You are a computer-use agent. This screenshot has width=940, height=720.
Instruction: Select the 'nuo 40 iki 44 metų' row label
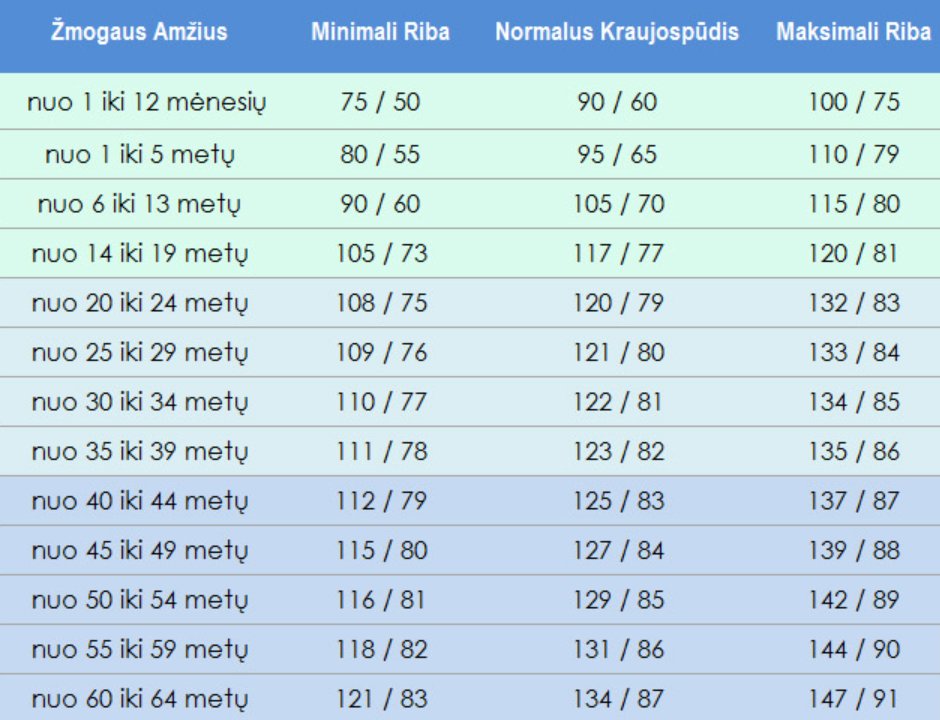point(139,501)
